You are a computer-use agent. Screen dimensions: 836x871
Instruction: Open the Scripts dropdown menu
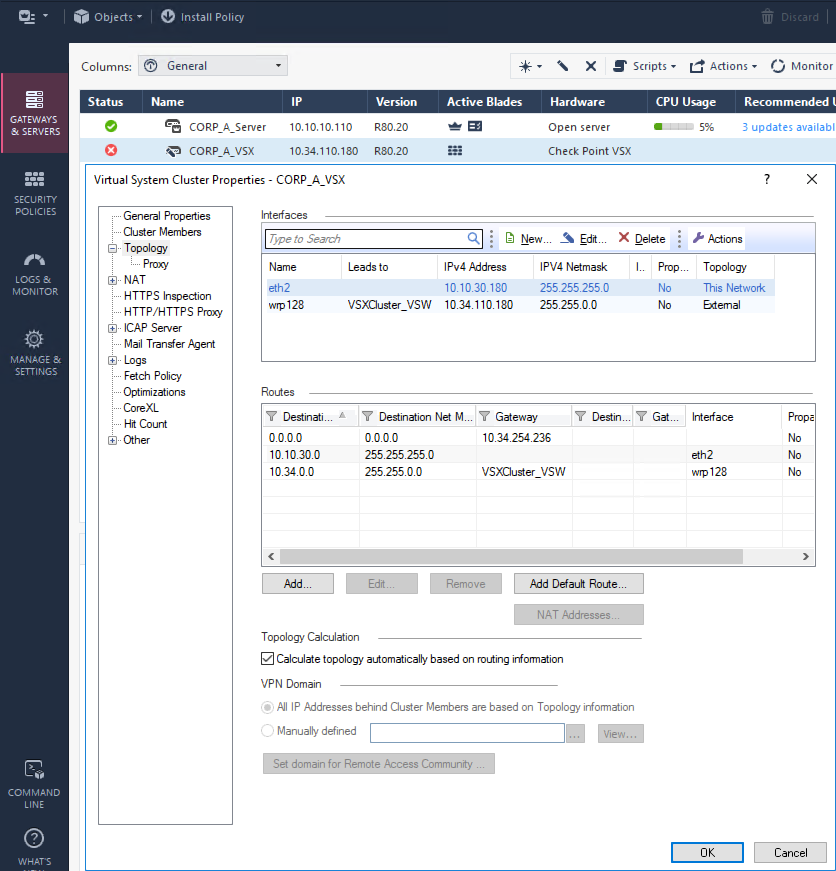[644, 67]
